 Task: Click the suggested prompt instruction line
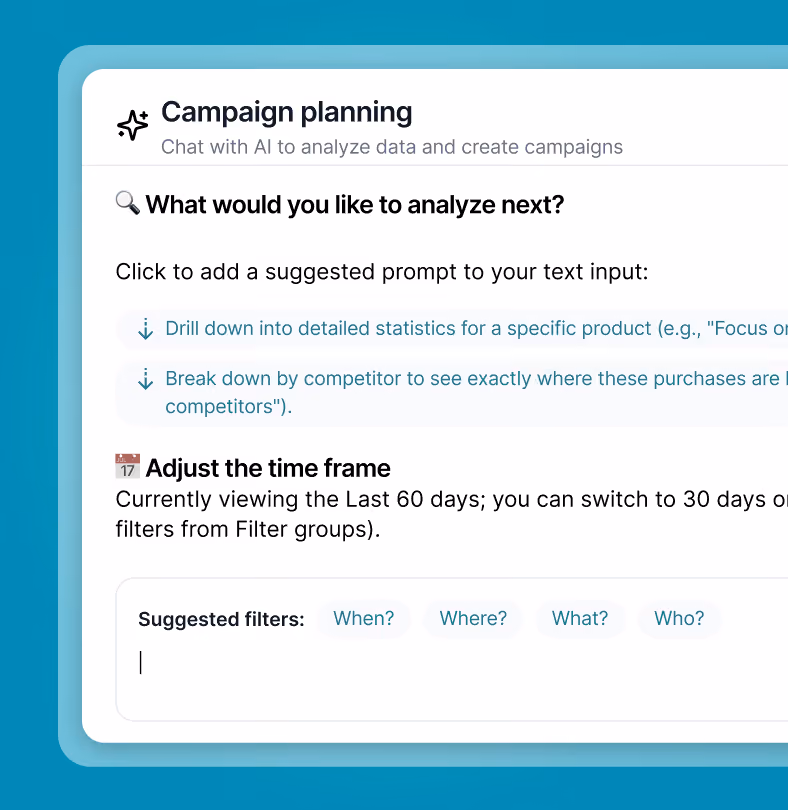coord(382,272)
